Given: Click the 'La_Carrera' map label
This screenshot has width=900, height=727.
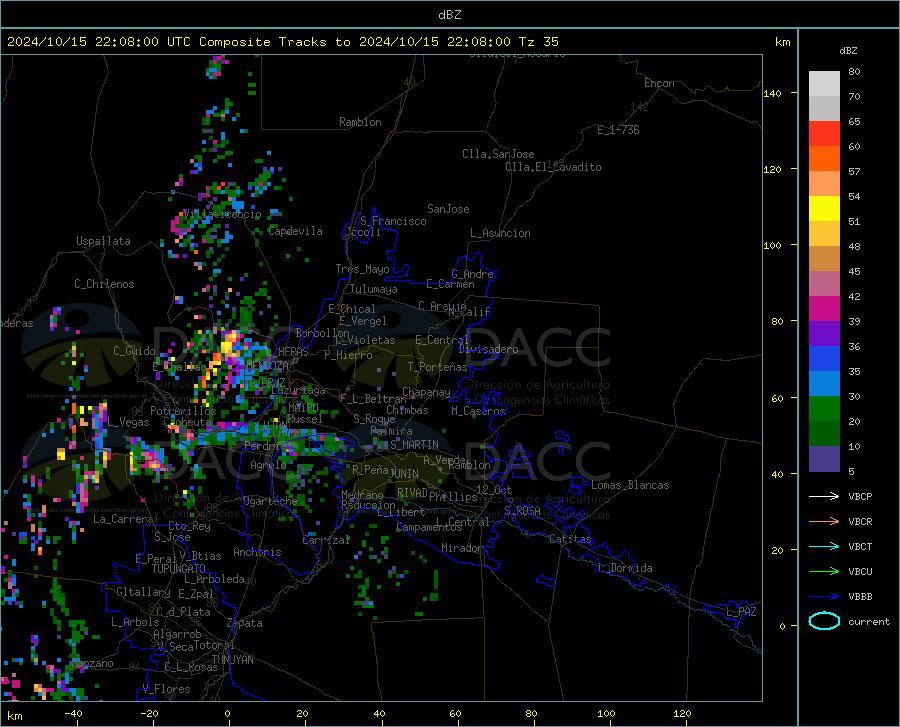Looking at the screenshot, I should click(x=123, y=519).
